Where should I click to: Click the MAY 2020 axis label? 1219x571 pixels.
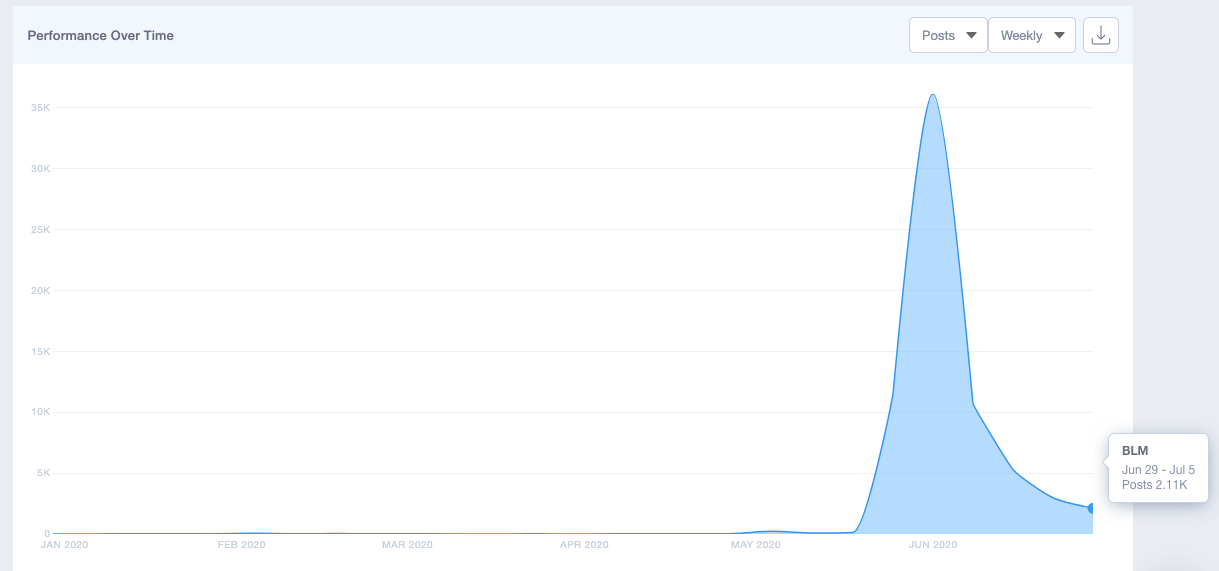click(x=755, y=545)
